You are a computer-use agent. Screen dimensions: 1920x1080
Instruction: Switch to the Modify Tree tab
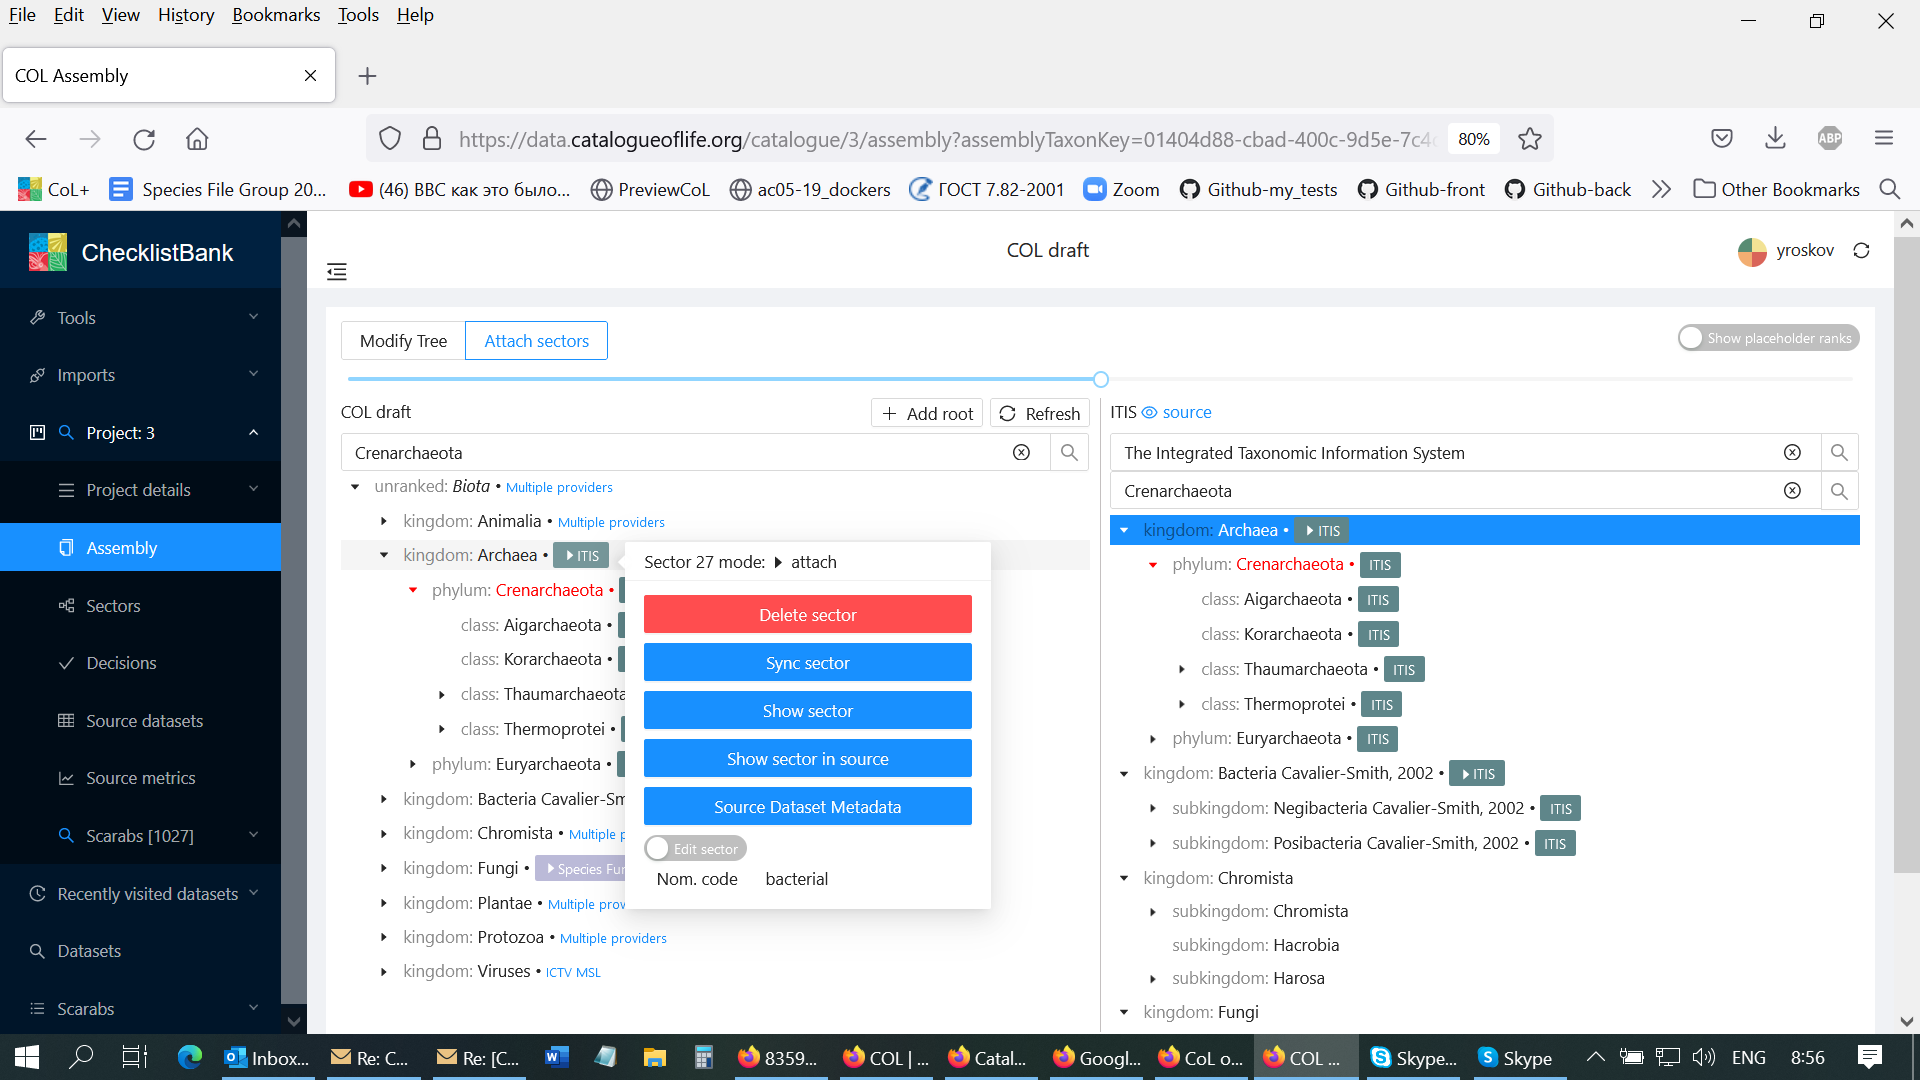point(403,340)
